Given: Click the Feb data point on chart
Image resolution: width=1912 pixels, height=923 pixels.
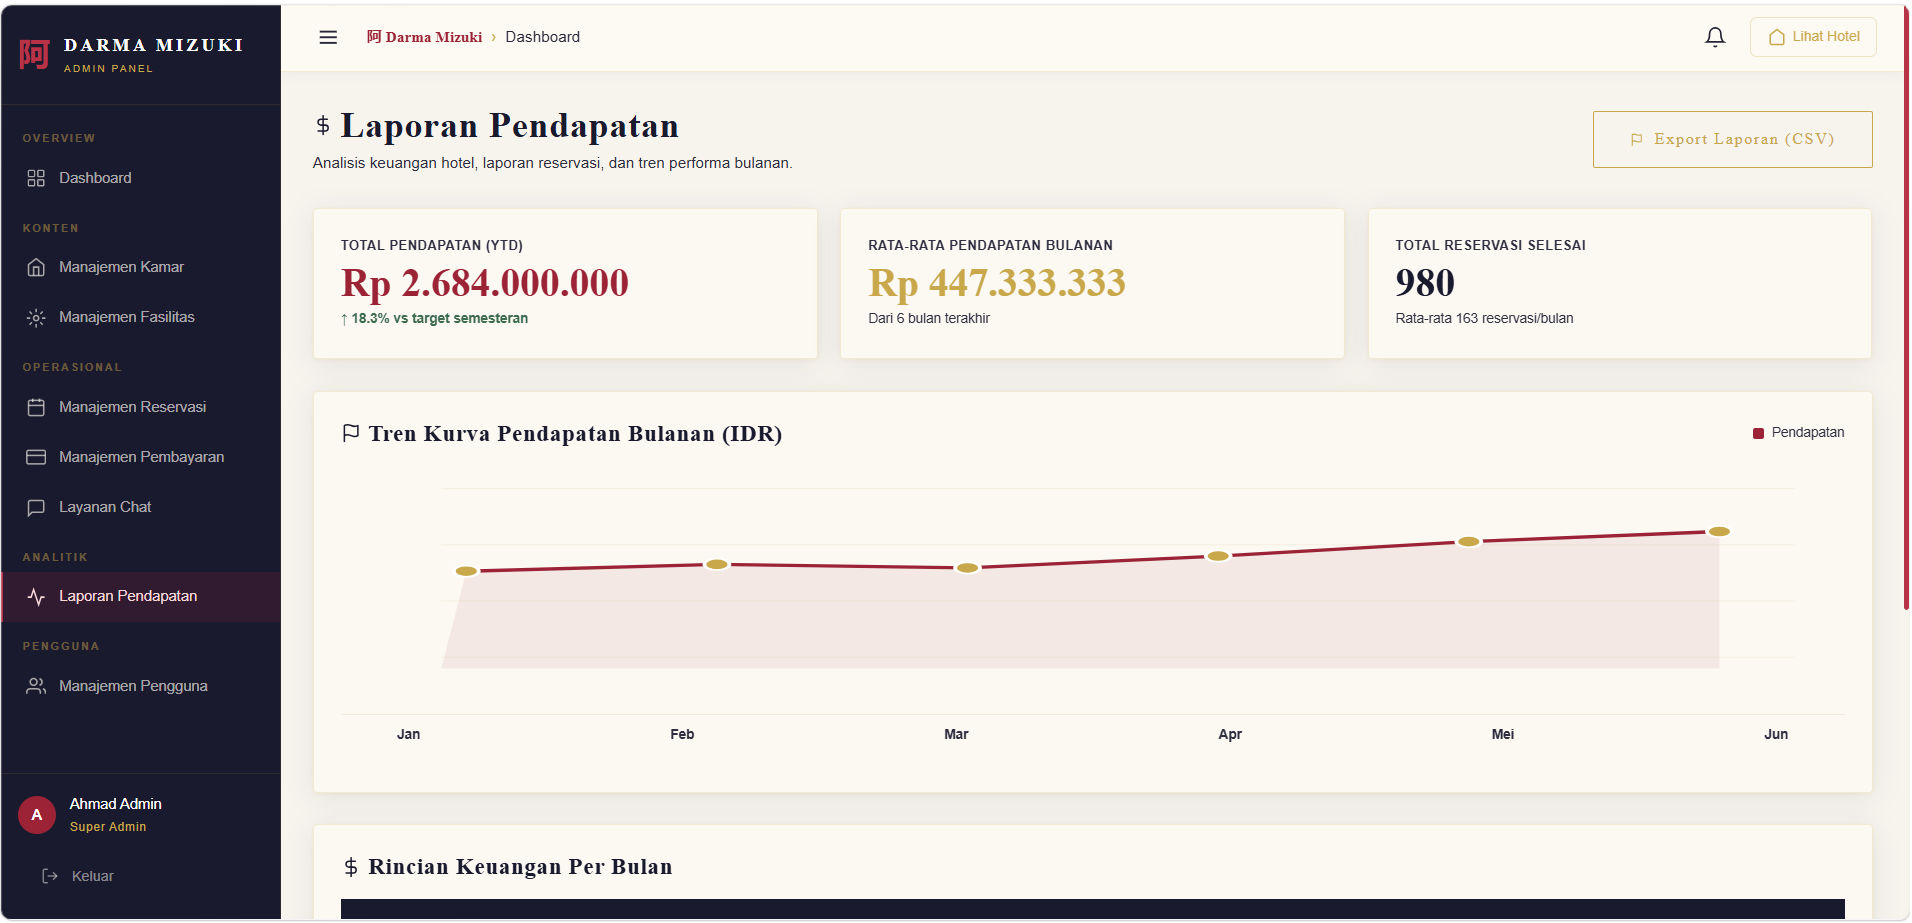Looking at the screenshot, I should (x=717, y=564).
